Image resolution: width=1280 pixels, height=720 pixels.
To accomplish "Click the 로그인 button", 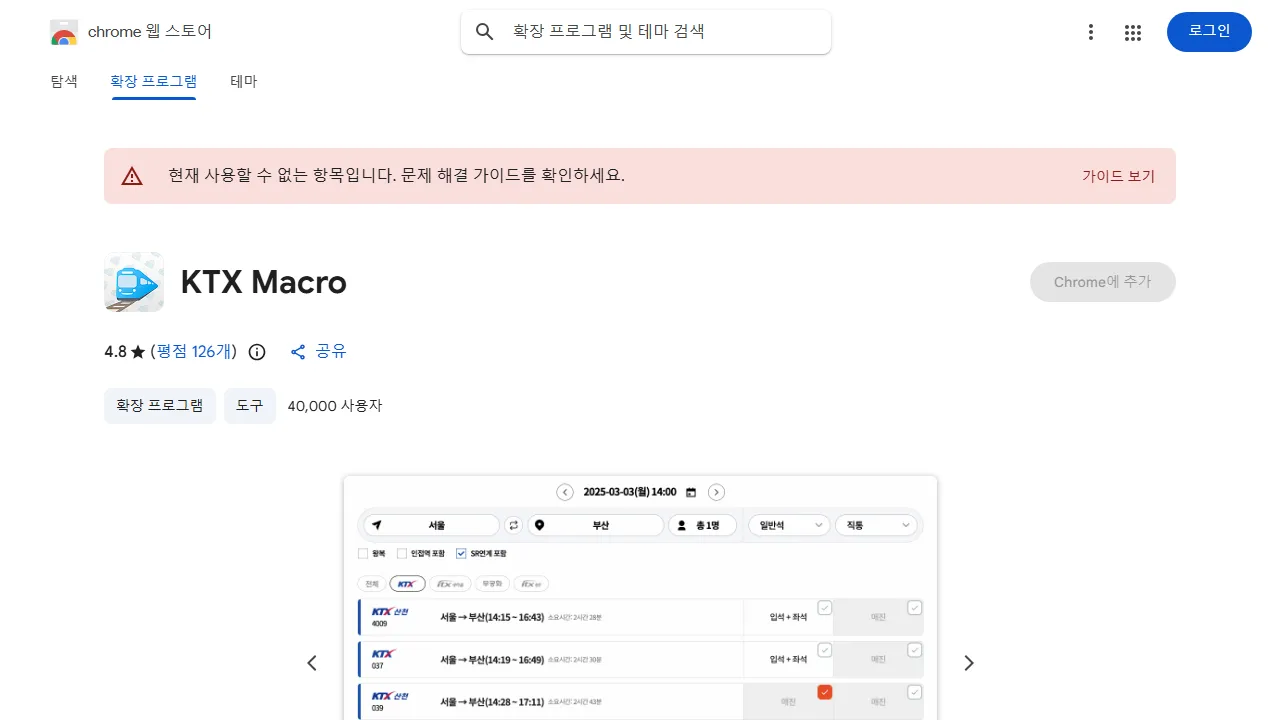I will [1208, 31].
